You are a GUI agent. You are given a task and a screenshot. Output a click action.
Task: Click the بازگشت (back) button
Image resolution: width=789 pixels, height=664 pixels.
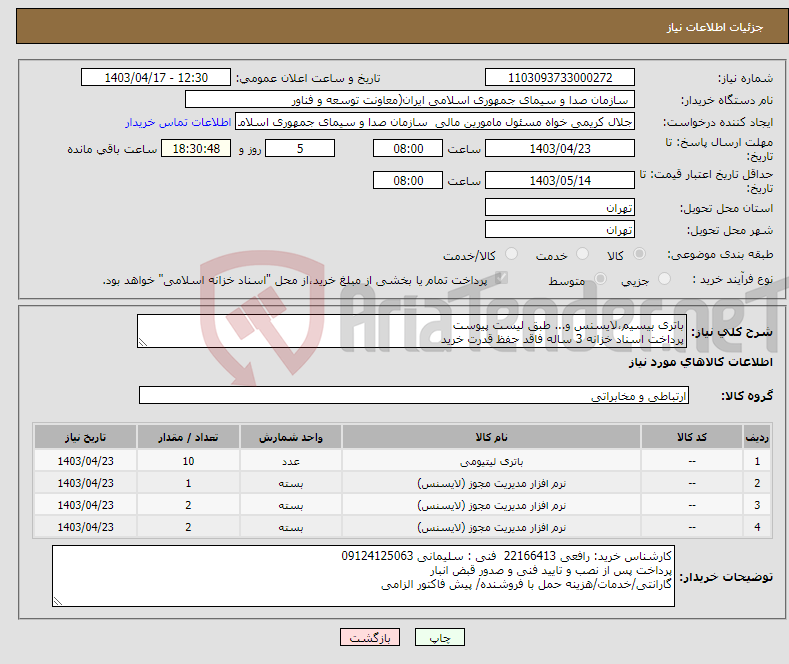[370, 637]
